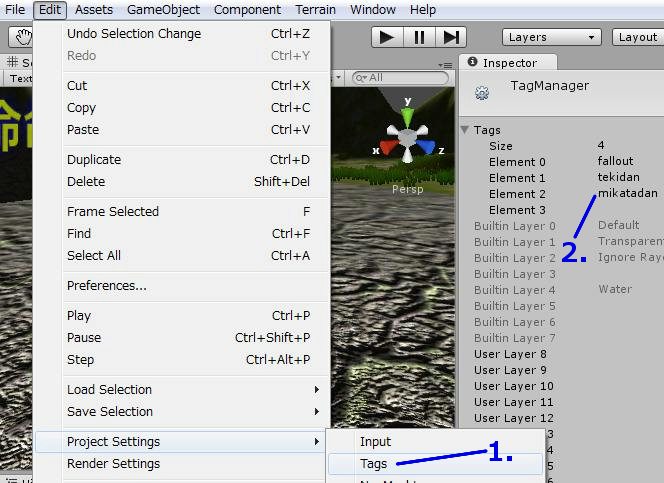664x483 pixels.
Task: Choose Duplicate from Edit menu
Action: click(183, 160)
